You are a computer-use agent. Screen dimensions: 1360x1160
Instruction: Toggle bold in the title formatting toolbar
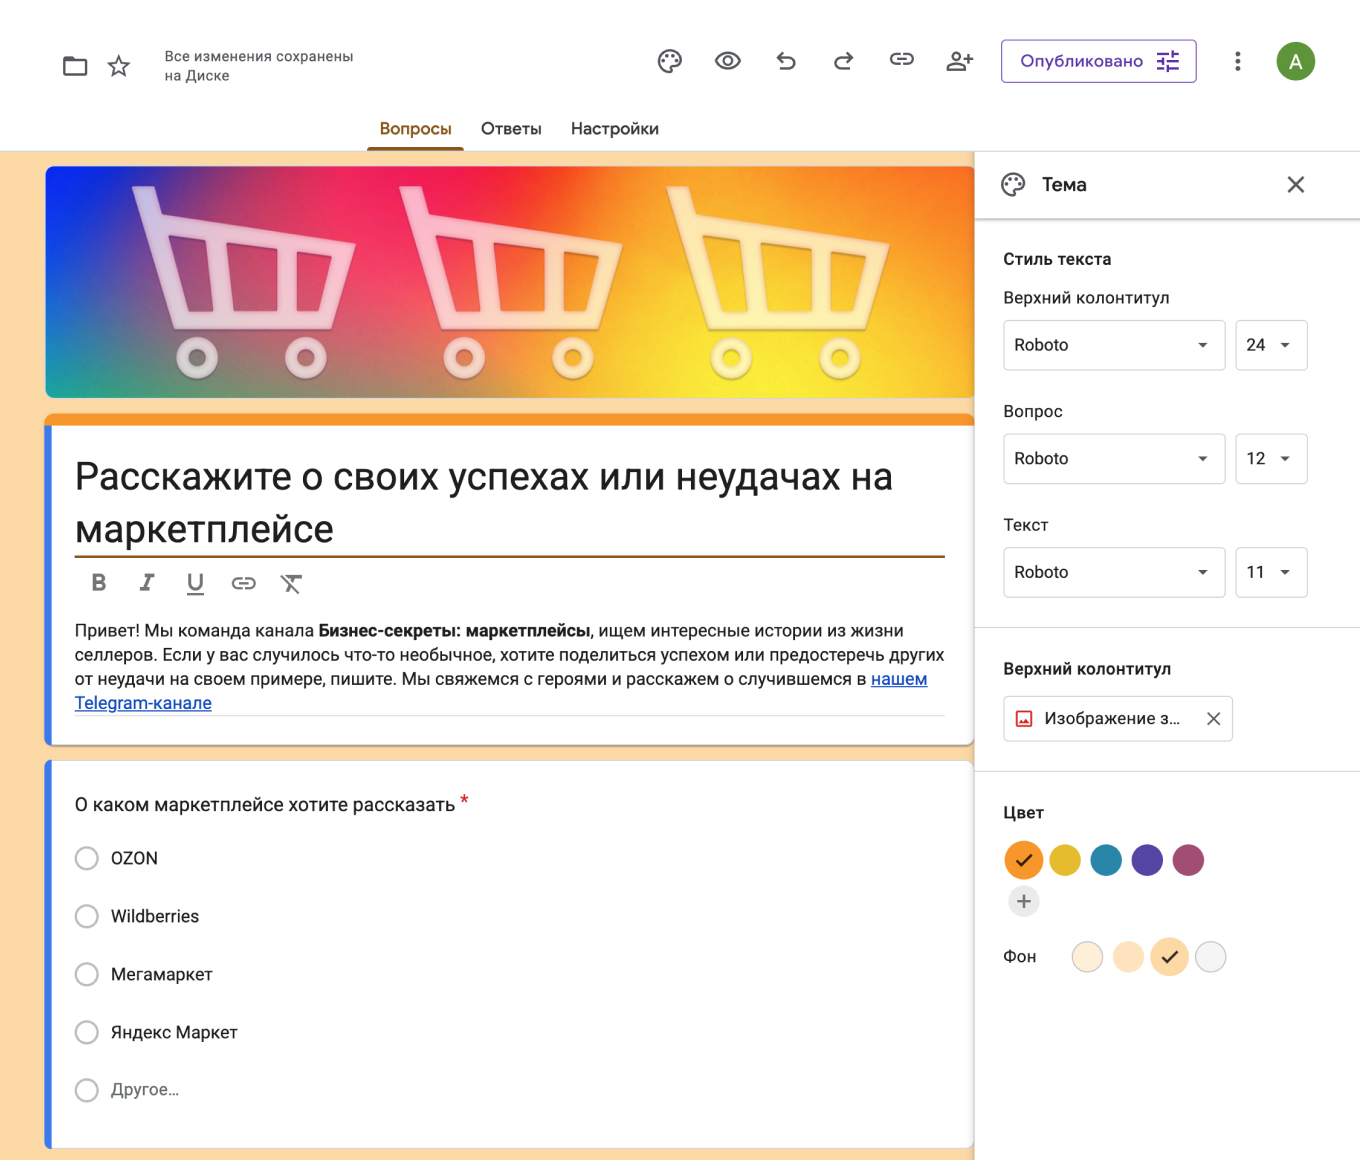[98, 583]
